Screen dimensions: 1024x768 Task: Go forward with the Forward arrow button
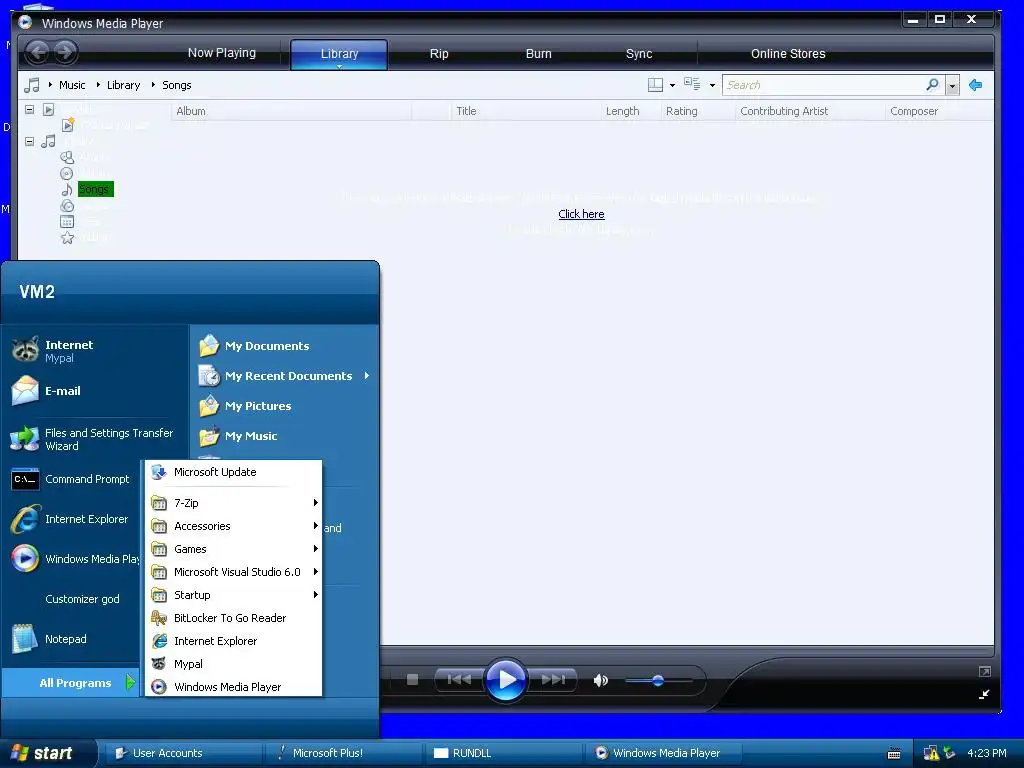(x=65, y=52)
